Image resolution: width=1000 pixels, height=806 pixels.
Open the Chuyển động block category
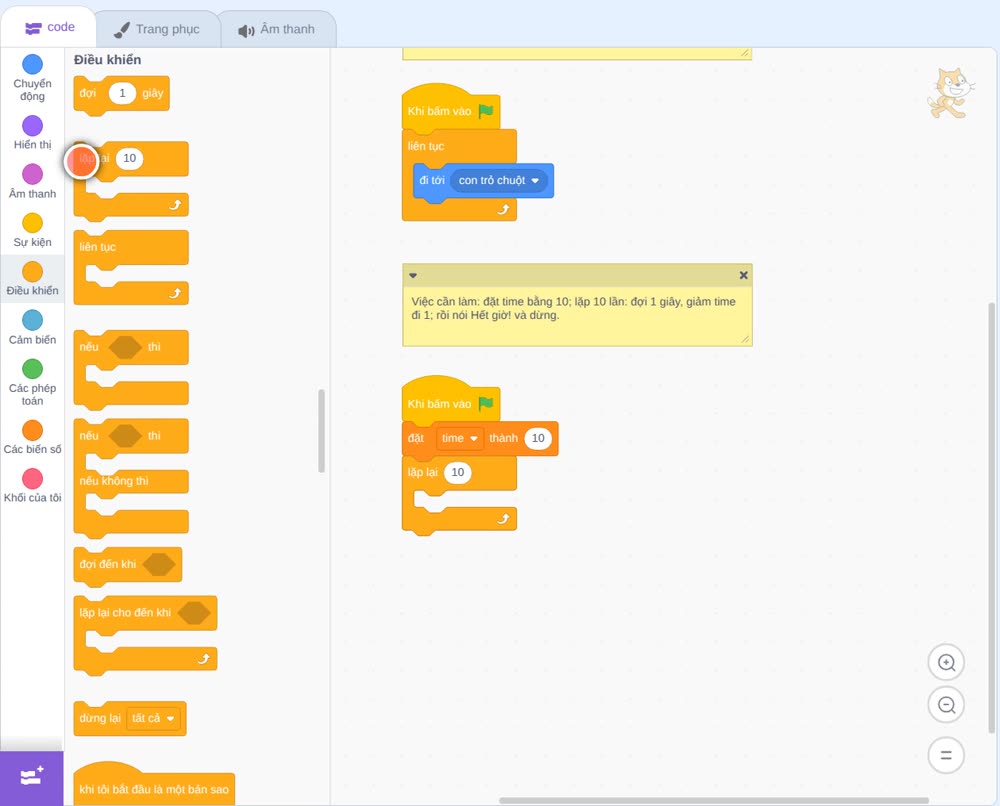pyautogui.click(x=32, y=78)
